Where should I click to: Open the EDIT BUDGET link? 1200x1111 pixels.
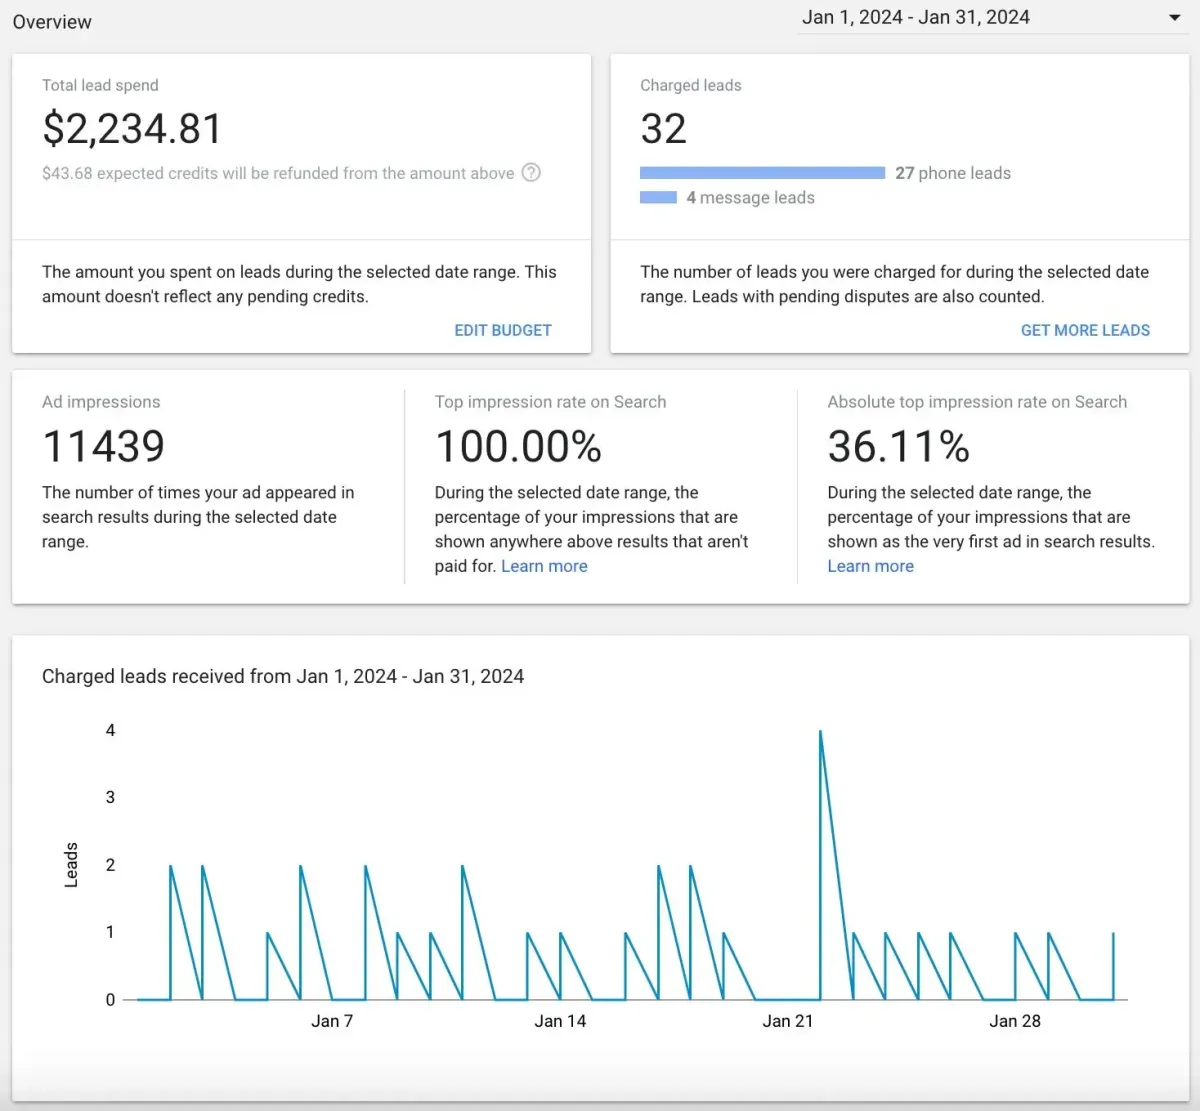(503, 330)
